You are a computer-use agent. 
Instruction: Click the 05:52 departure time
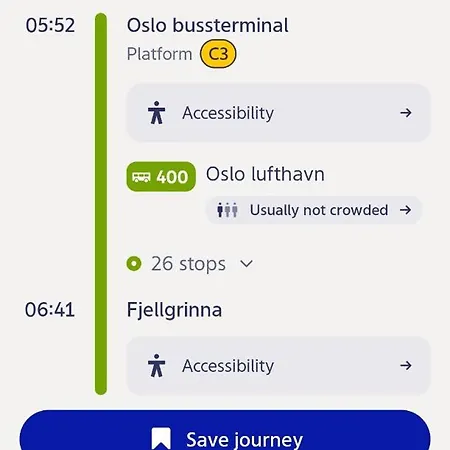click(x=50, y=25)
